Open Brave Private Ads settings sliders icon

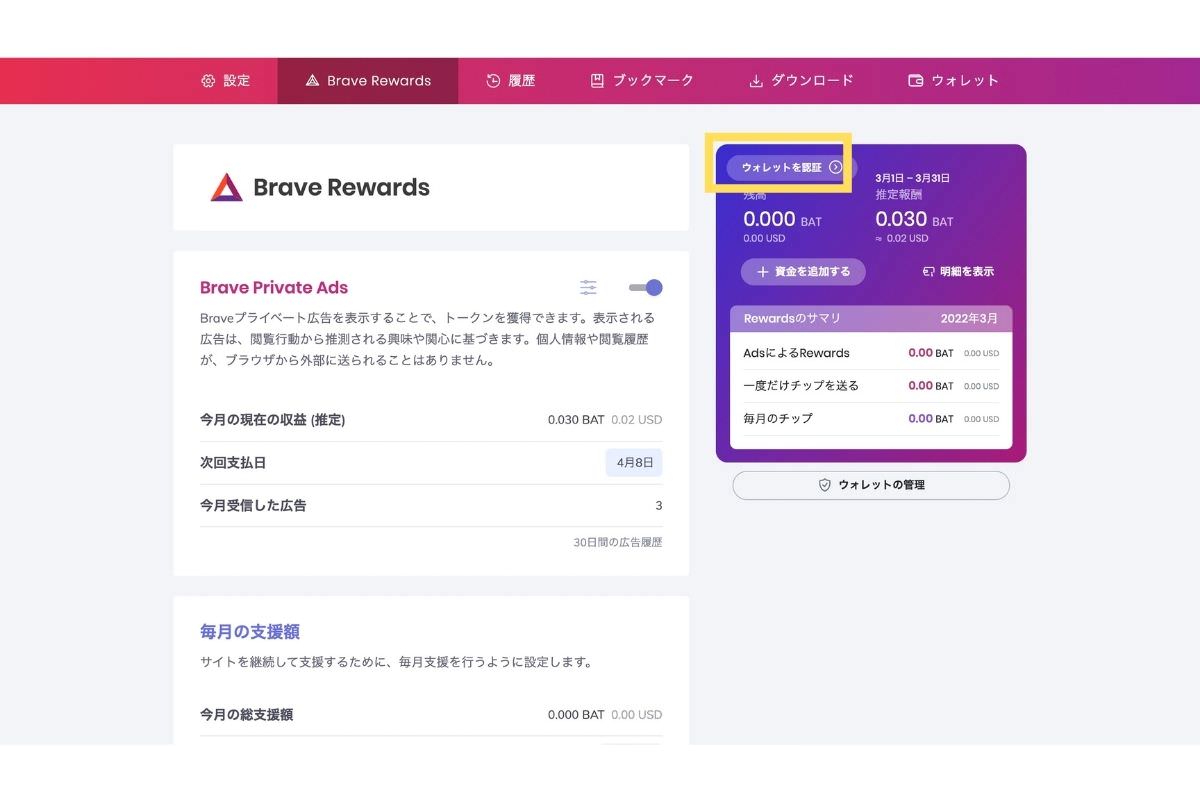[x=588, y=288]
